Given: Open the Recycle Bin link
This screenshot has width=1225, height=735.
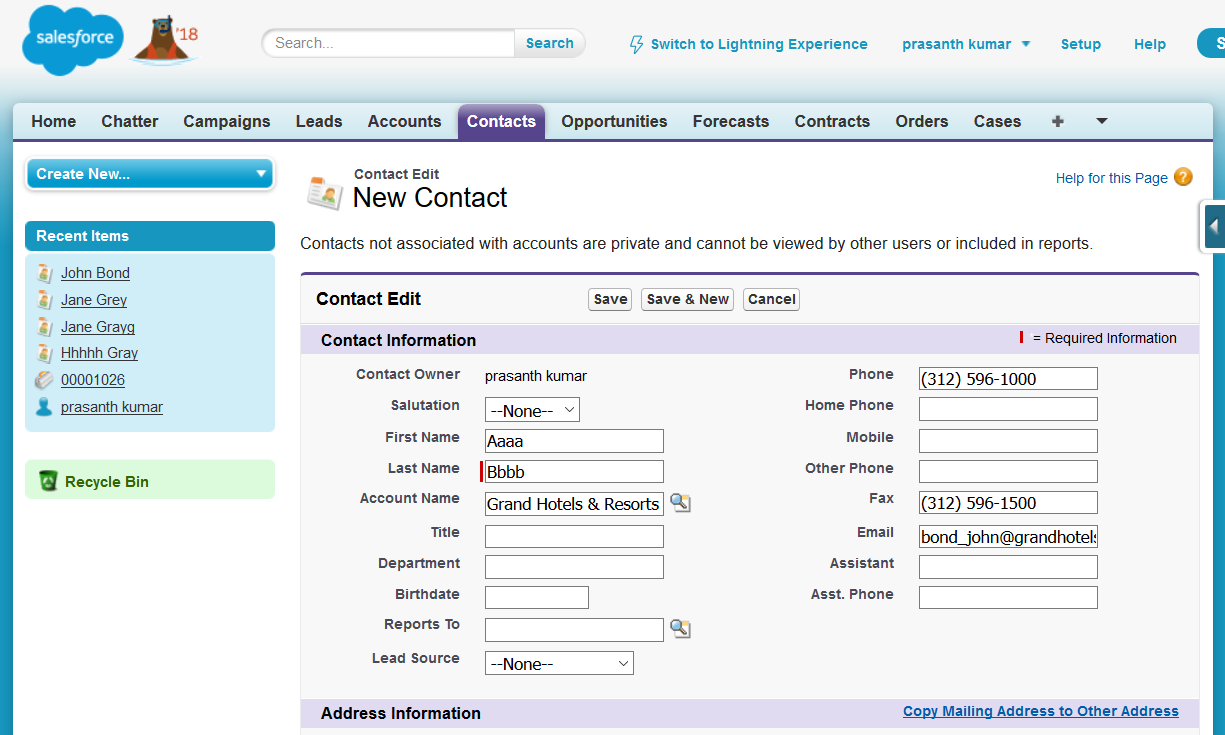Looking at the screenshot, I should [x=107, y=482].
